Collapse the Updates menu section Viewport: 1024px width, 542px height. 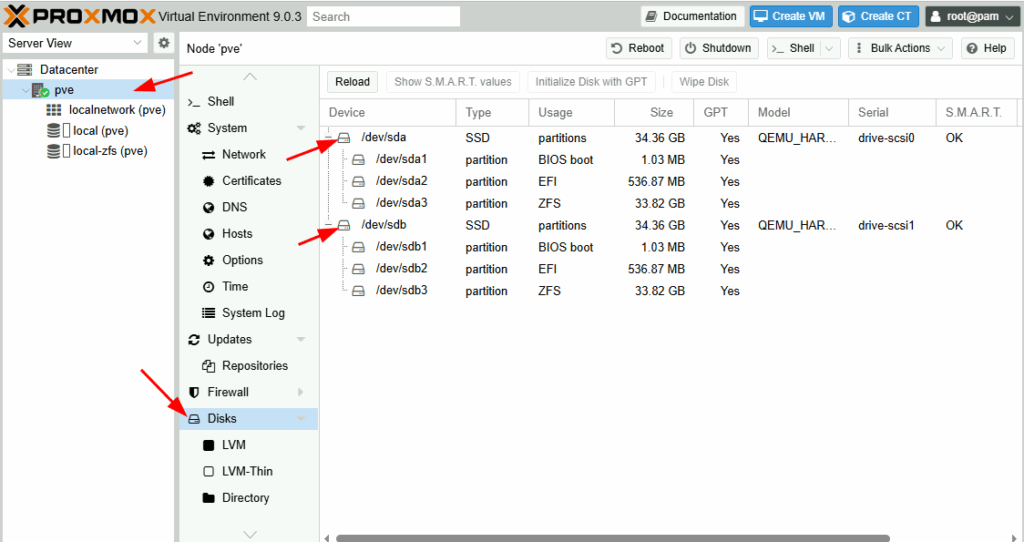(301, 339)
